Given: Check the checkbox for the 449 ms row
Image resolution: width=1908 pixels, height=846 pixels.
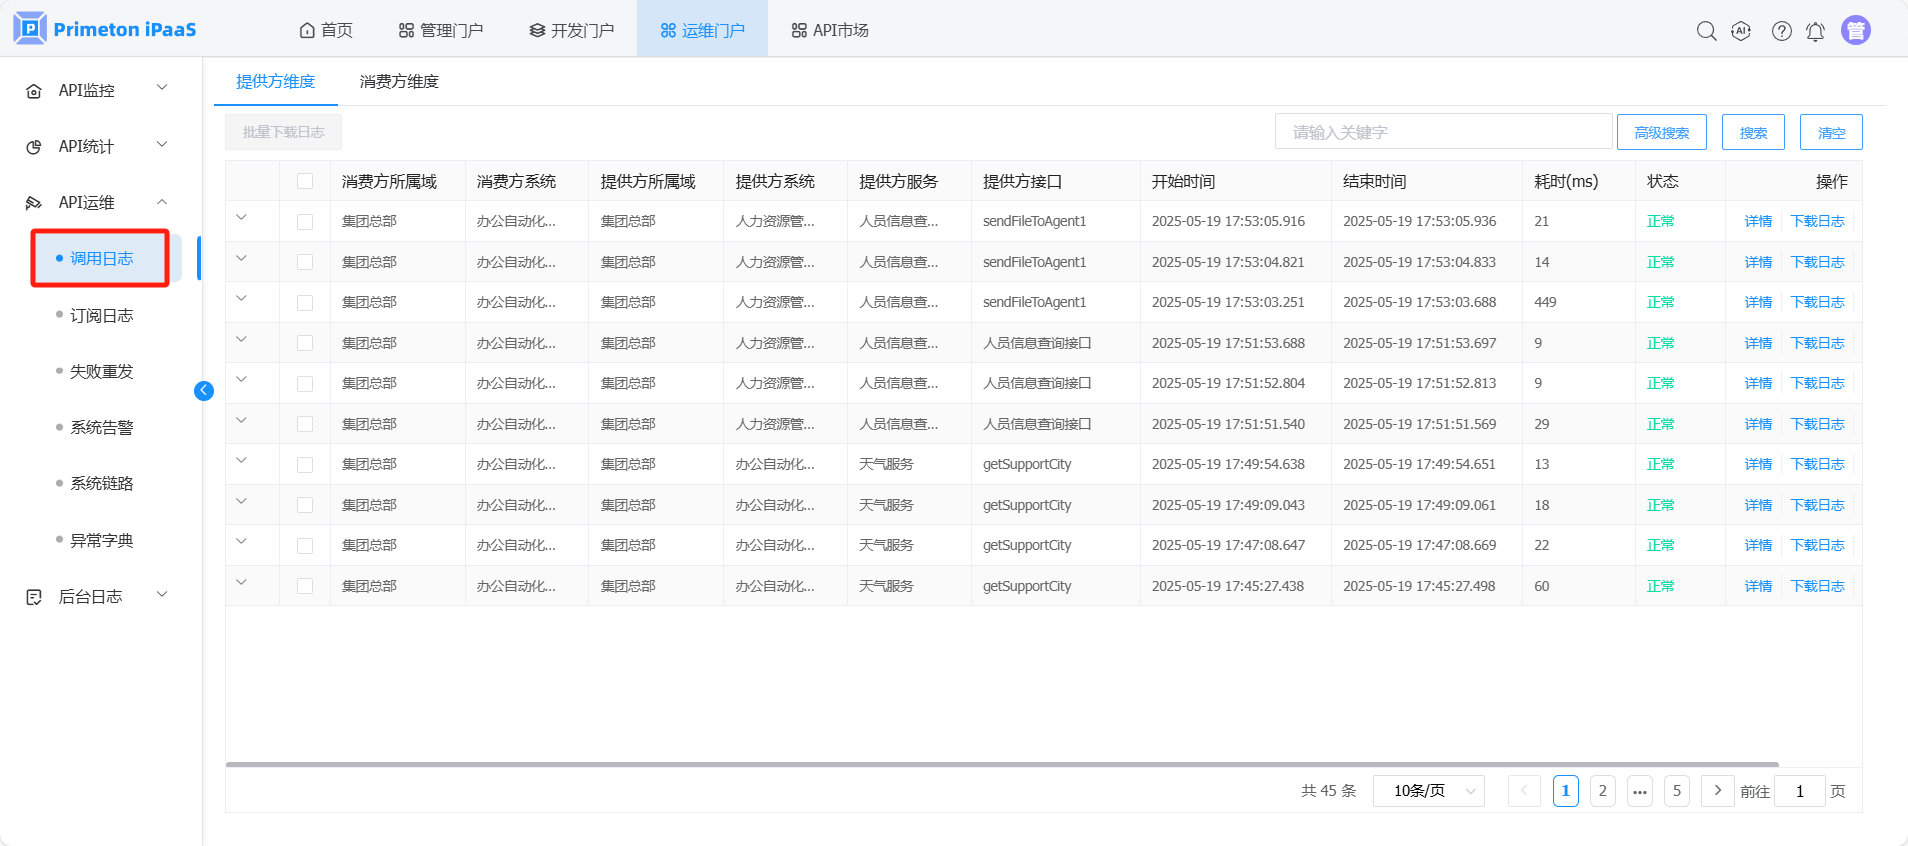Looking at the screenshot, I should [x=305, y=303].
